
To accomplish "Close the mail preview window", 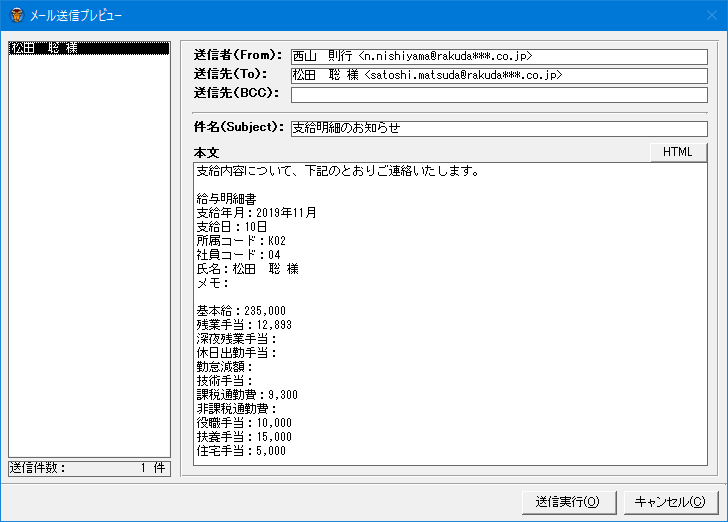I will (x=712, y=15).
